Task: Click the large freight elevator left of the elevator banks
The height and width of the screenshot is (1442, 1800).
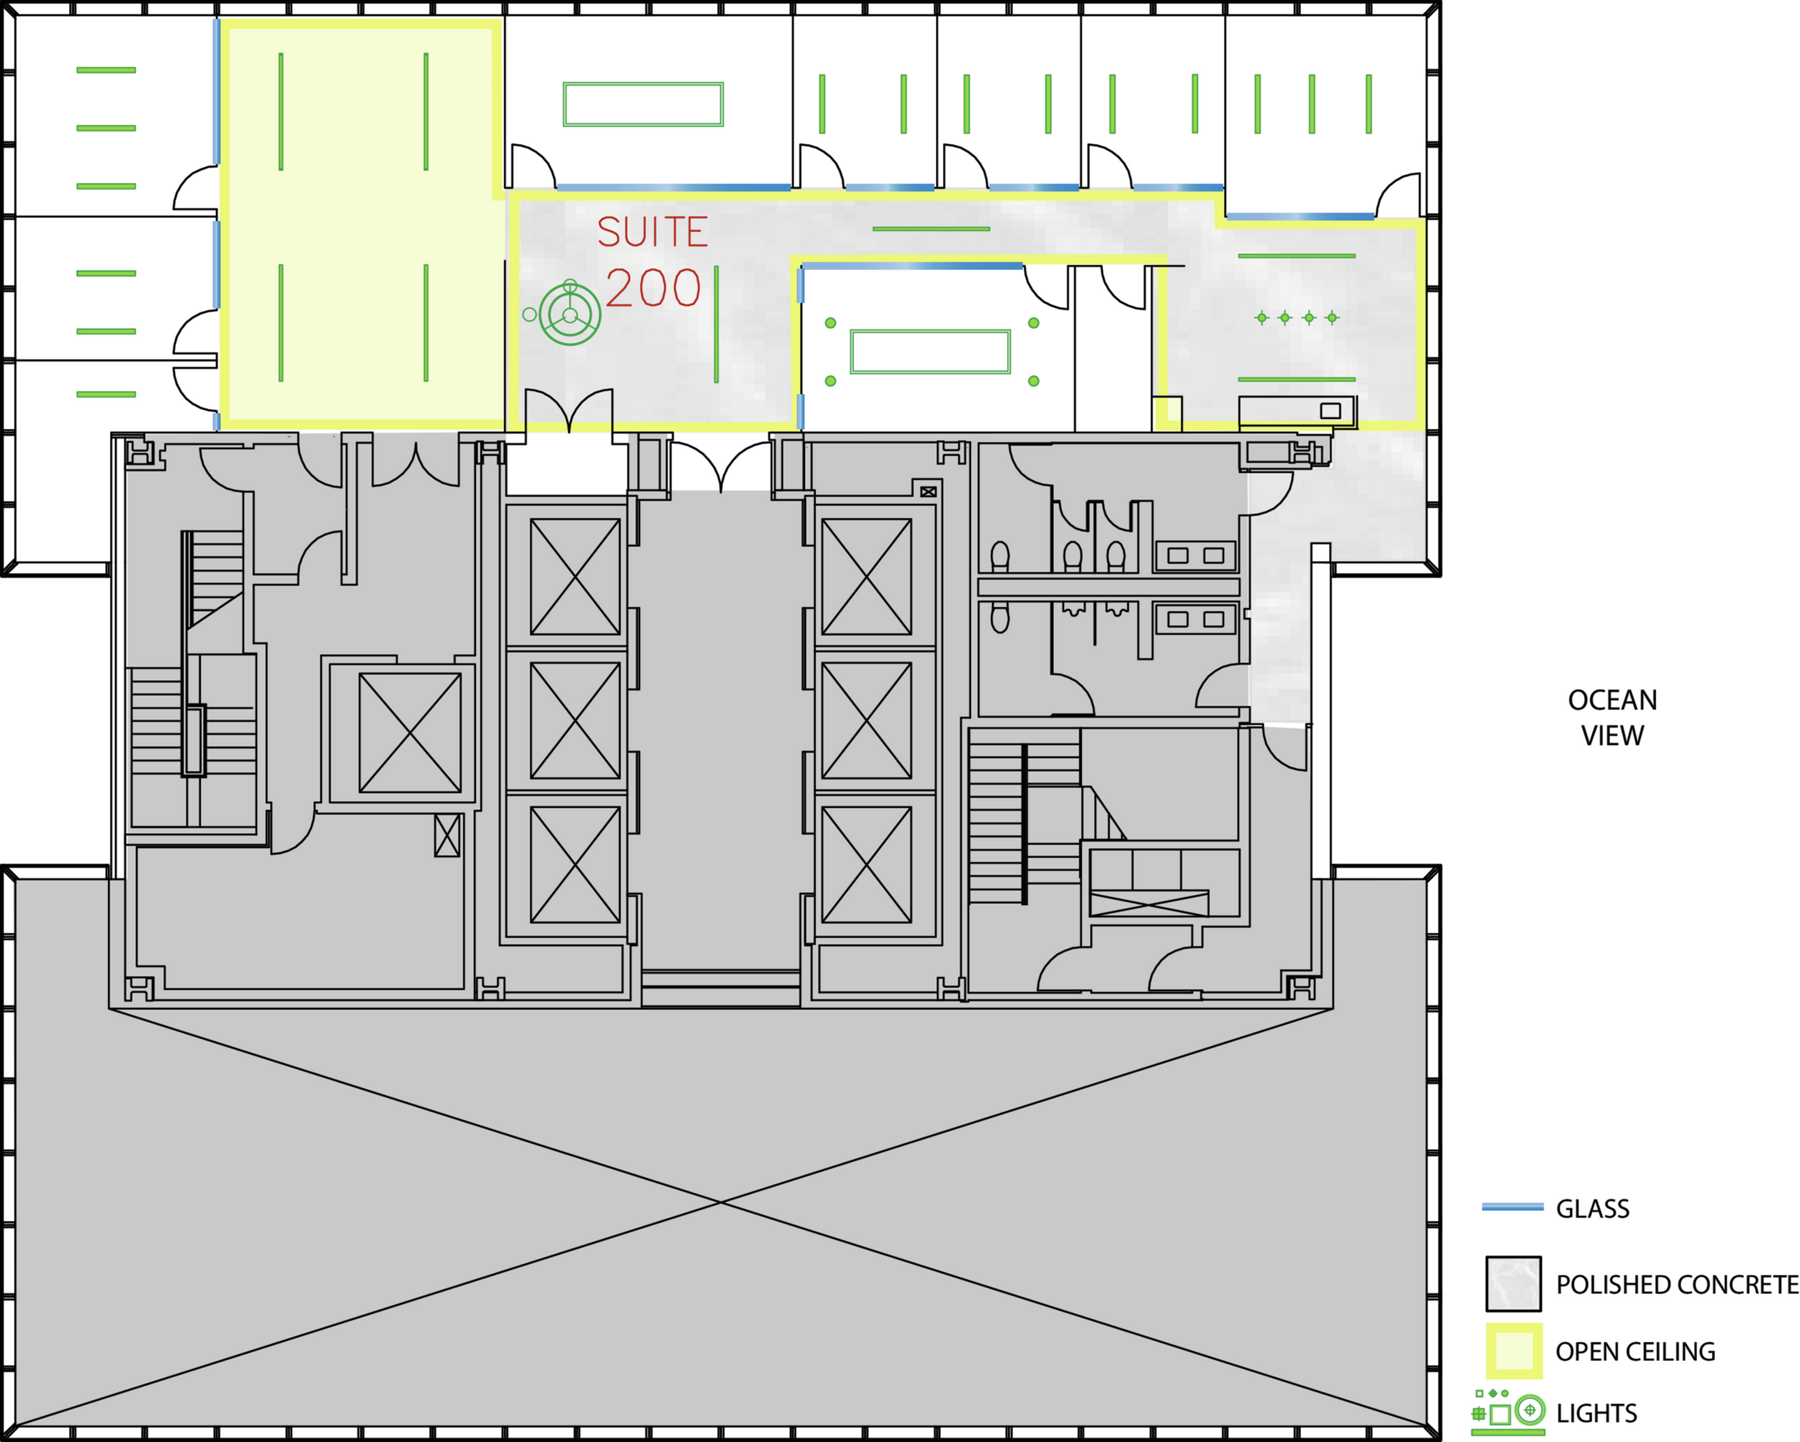Action: point(410,733)
